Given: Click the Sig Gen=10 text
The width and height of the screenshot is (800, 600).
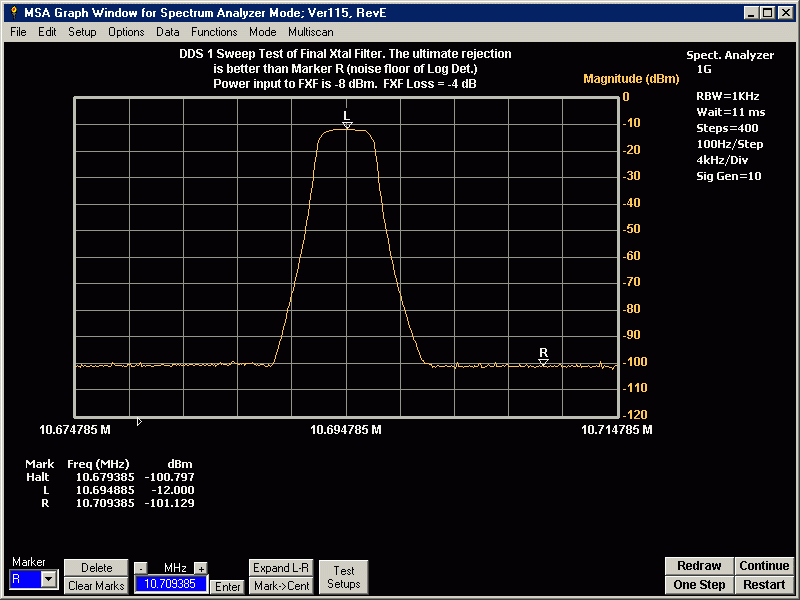Looking at the screenshot, I should pyautogui.click(x=729, y=176).
